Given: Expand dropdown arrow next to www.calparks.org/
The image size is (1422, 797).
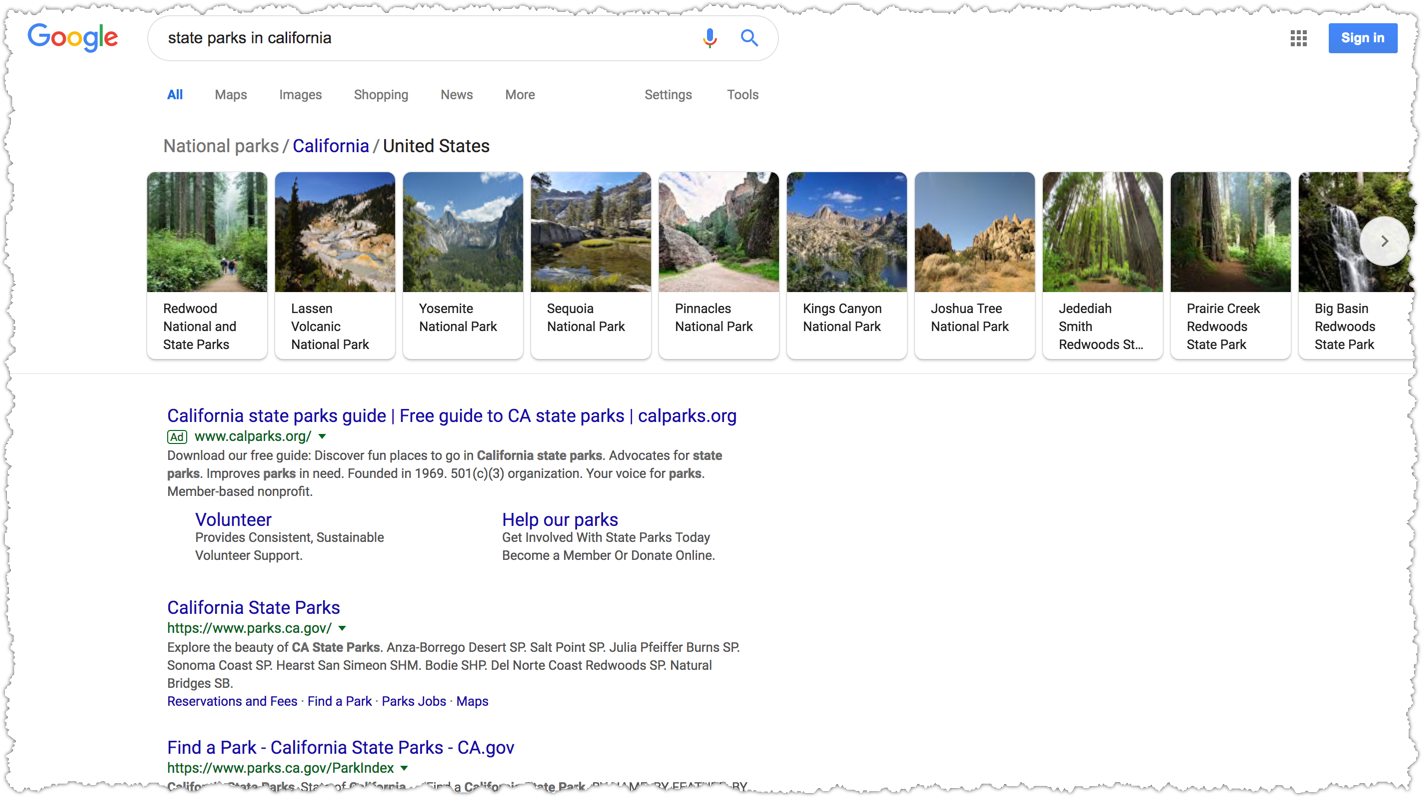Looking at the screenshot, I should point(322,437).
